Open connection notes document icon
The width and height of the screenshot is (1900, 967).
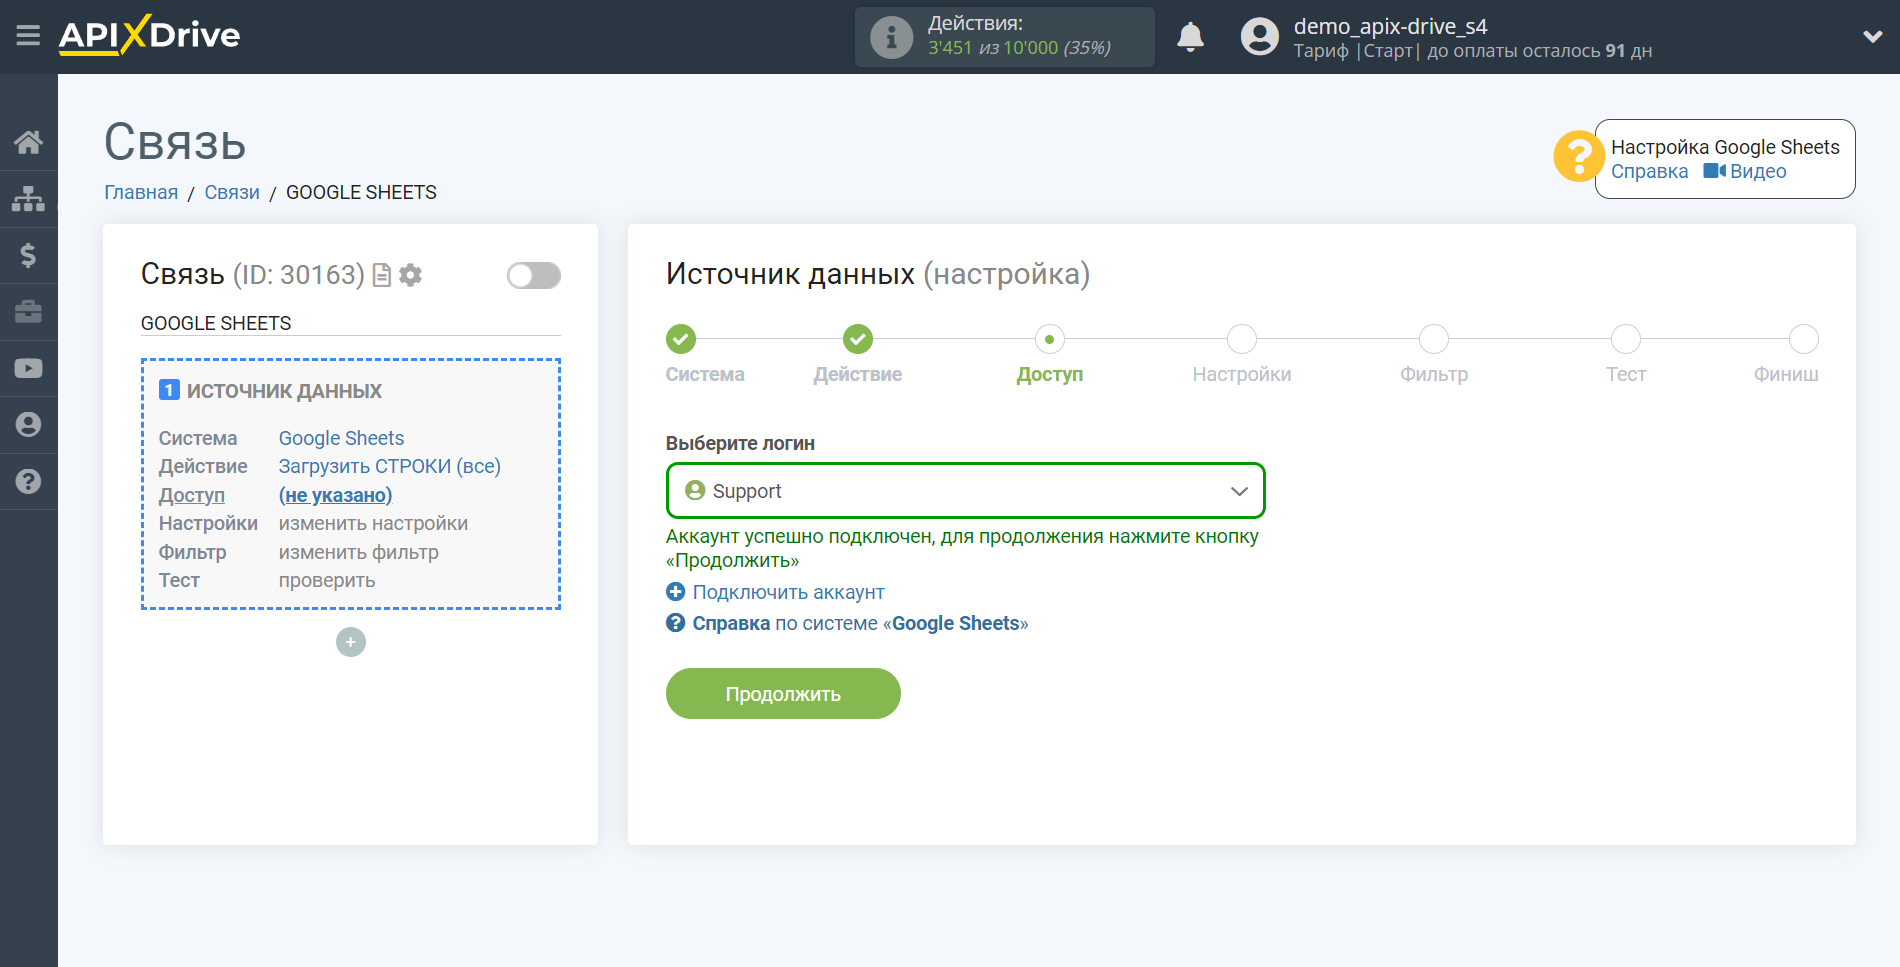381,275
